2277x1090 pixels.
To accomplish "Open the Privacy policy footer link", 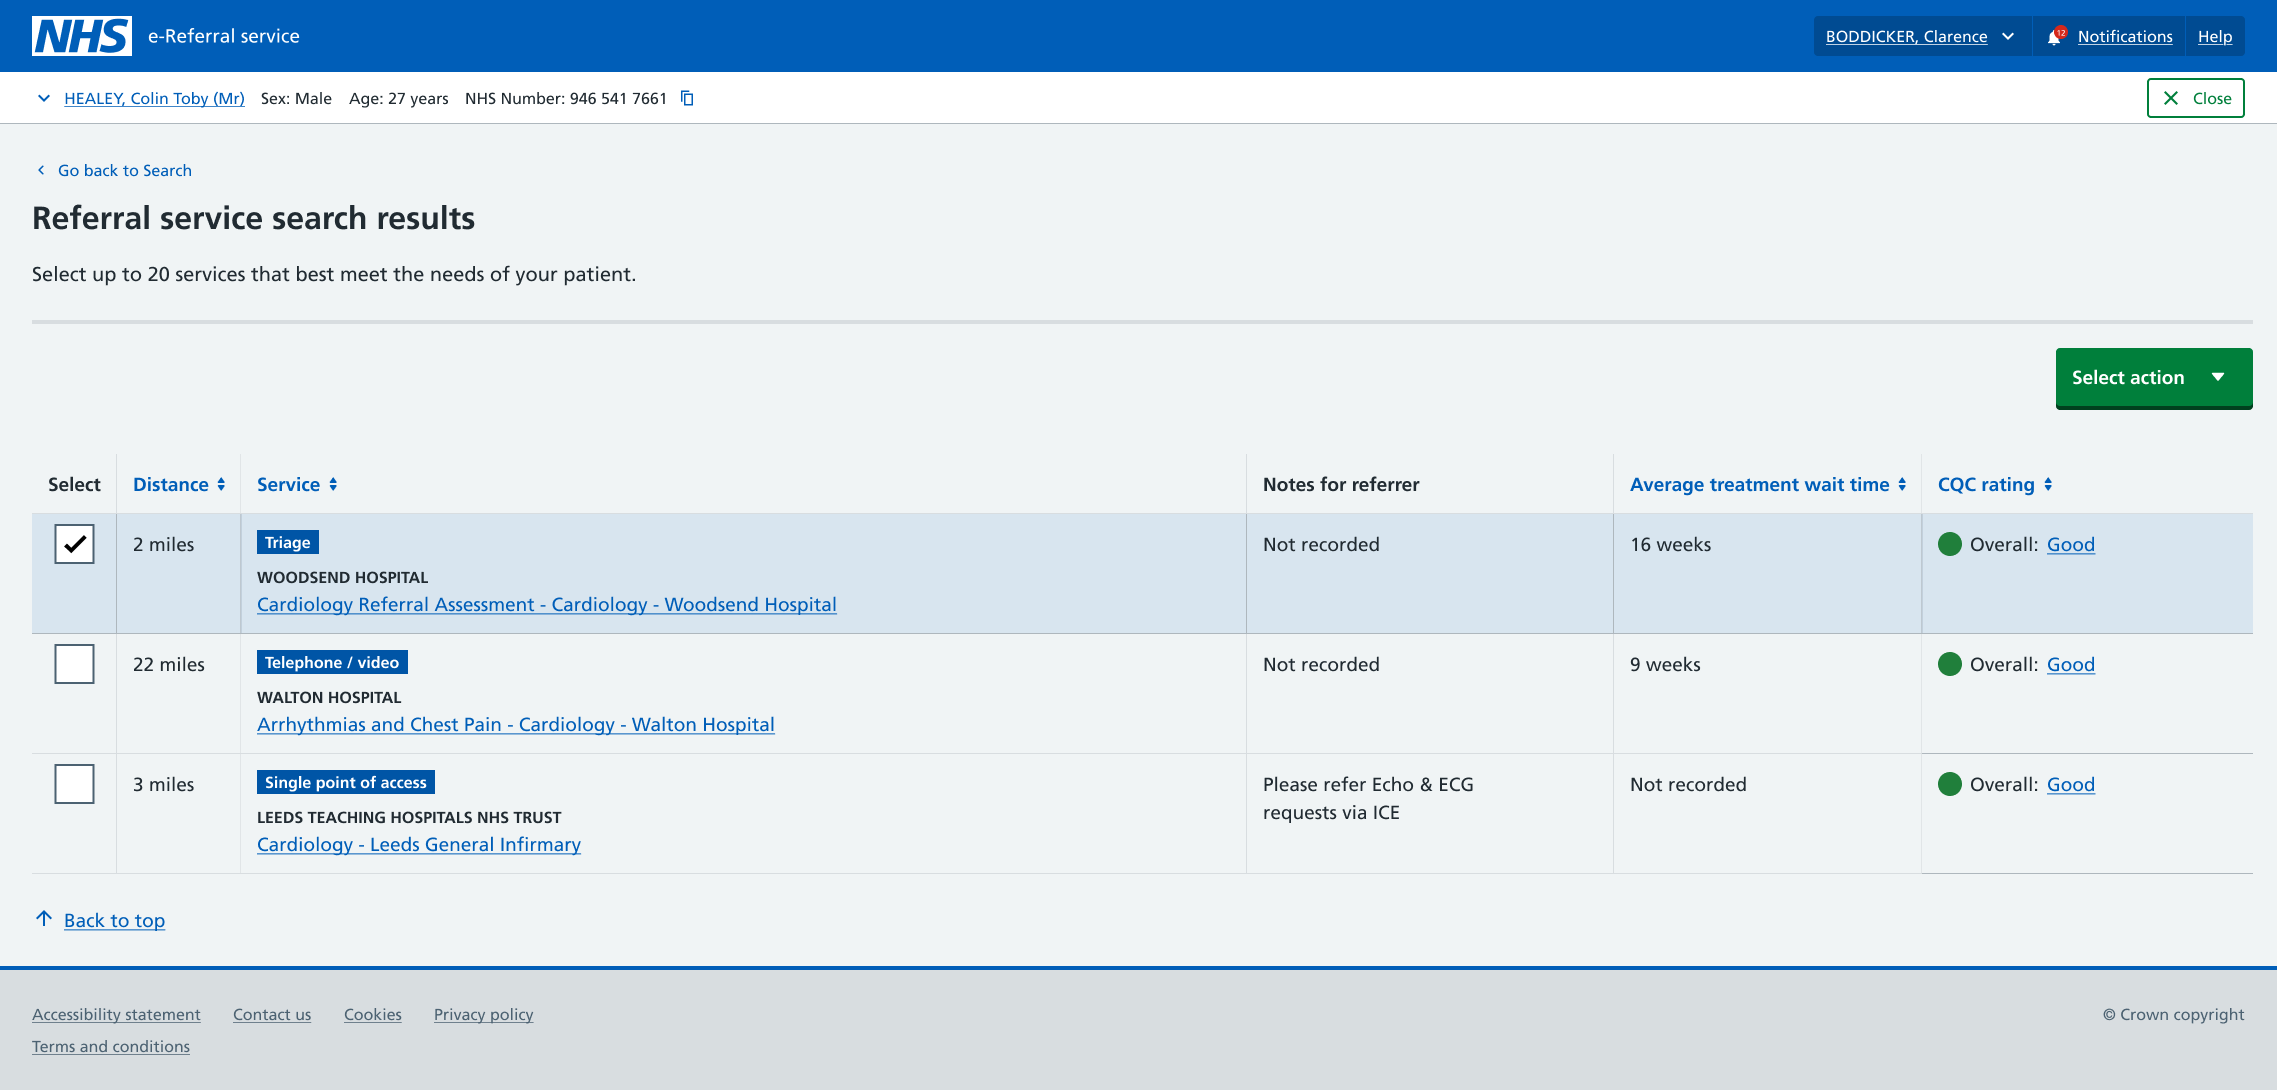I will point(484,1014).
